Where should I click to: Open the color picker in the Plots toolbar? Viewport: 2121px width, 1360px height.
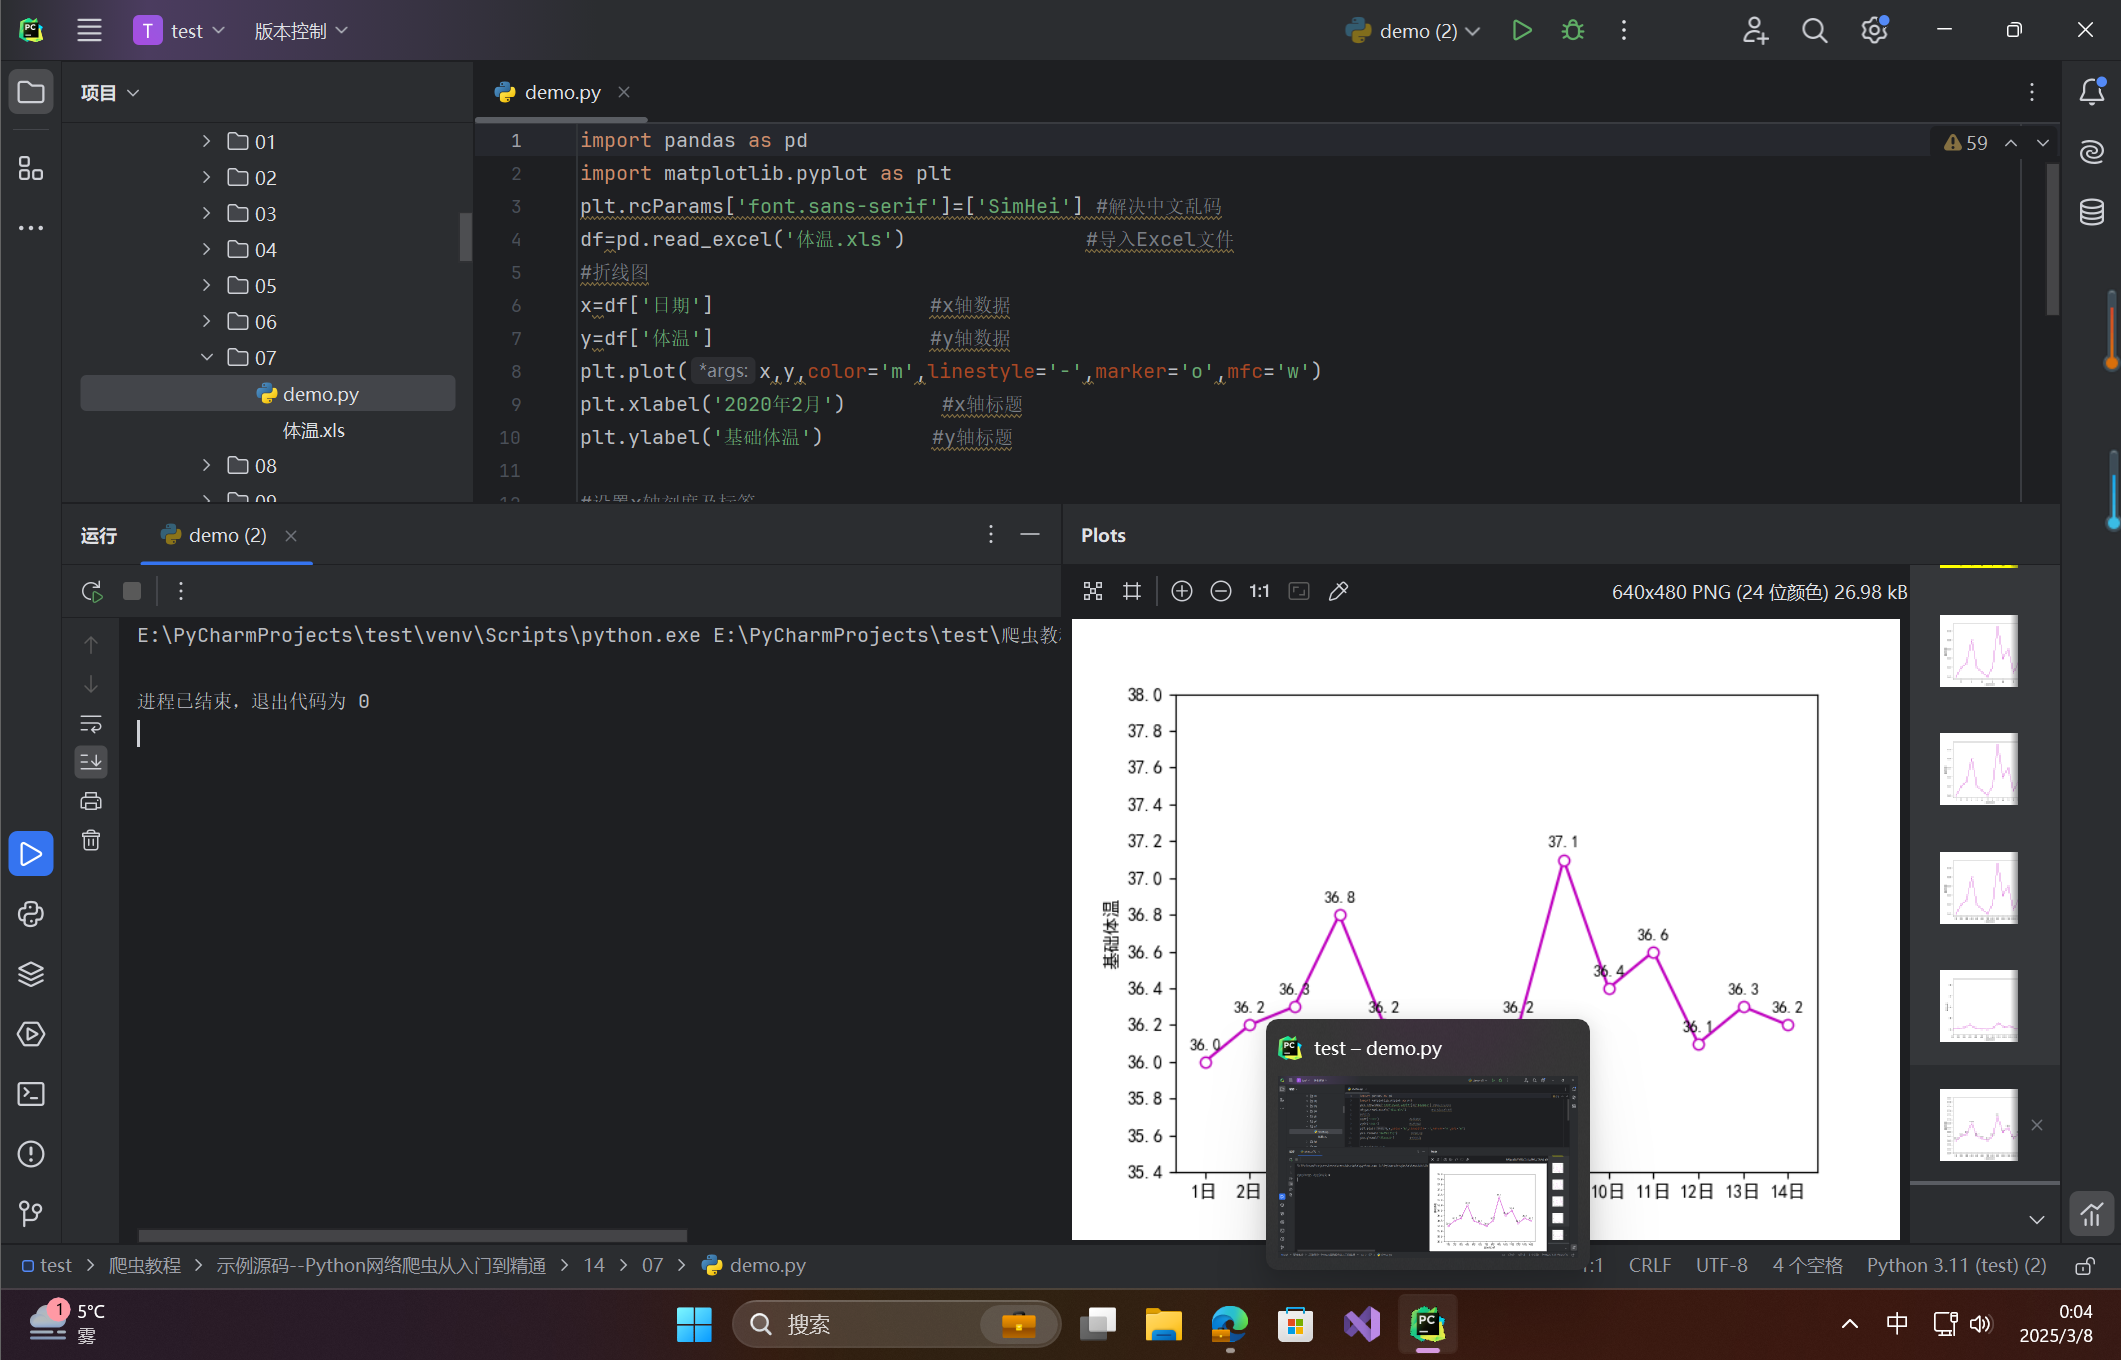[x=1338, y=591]
